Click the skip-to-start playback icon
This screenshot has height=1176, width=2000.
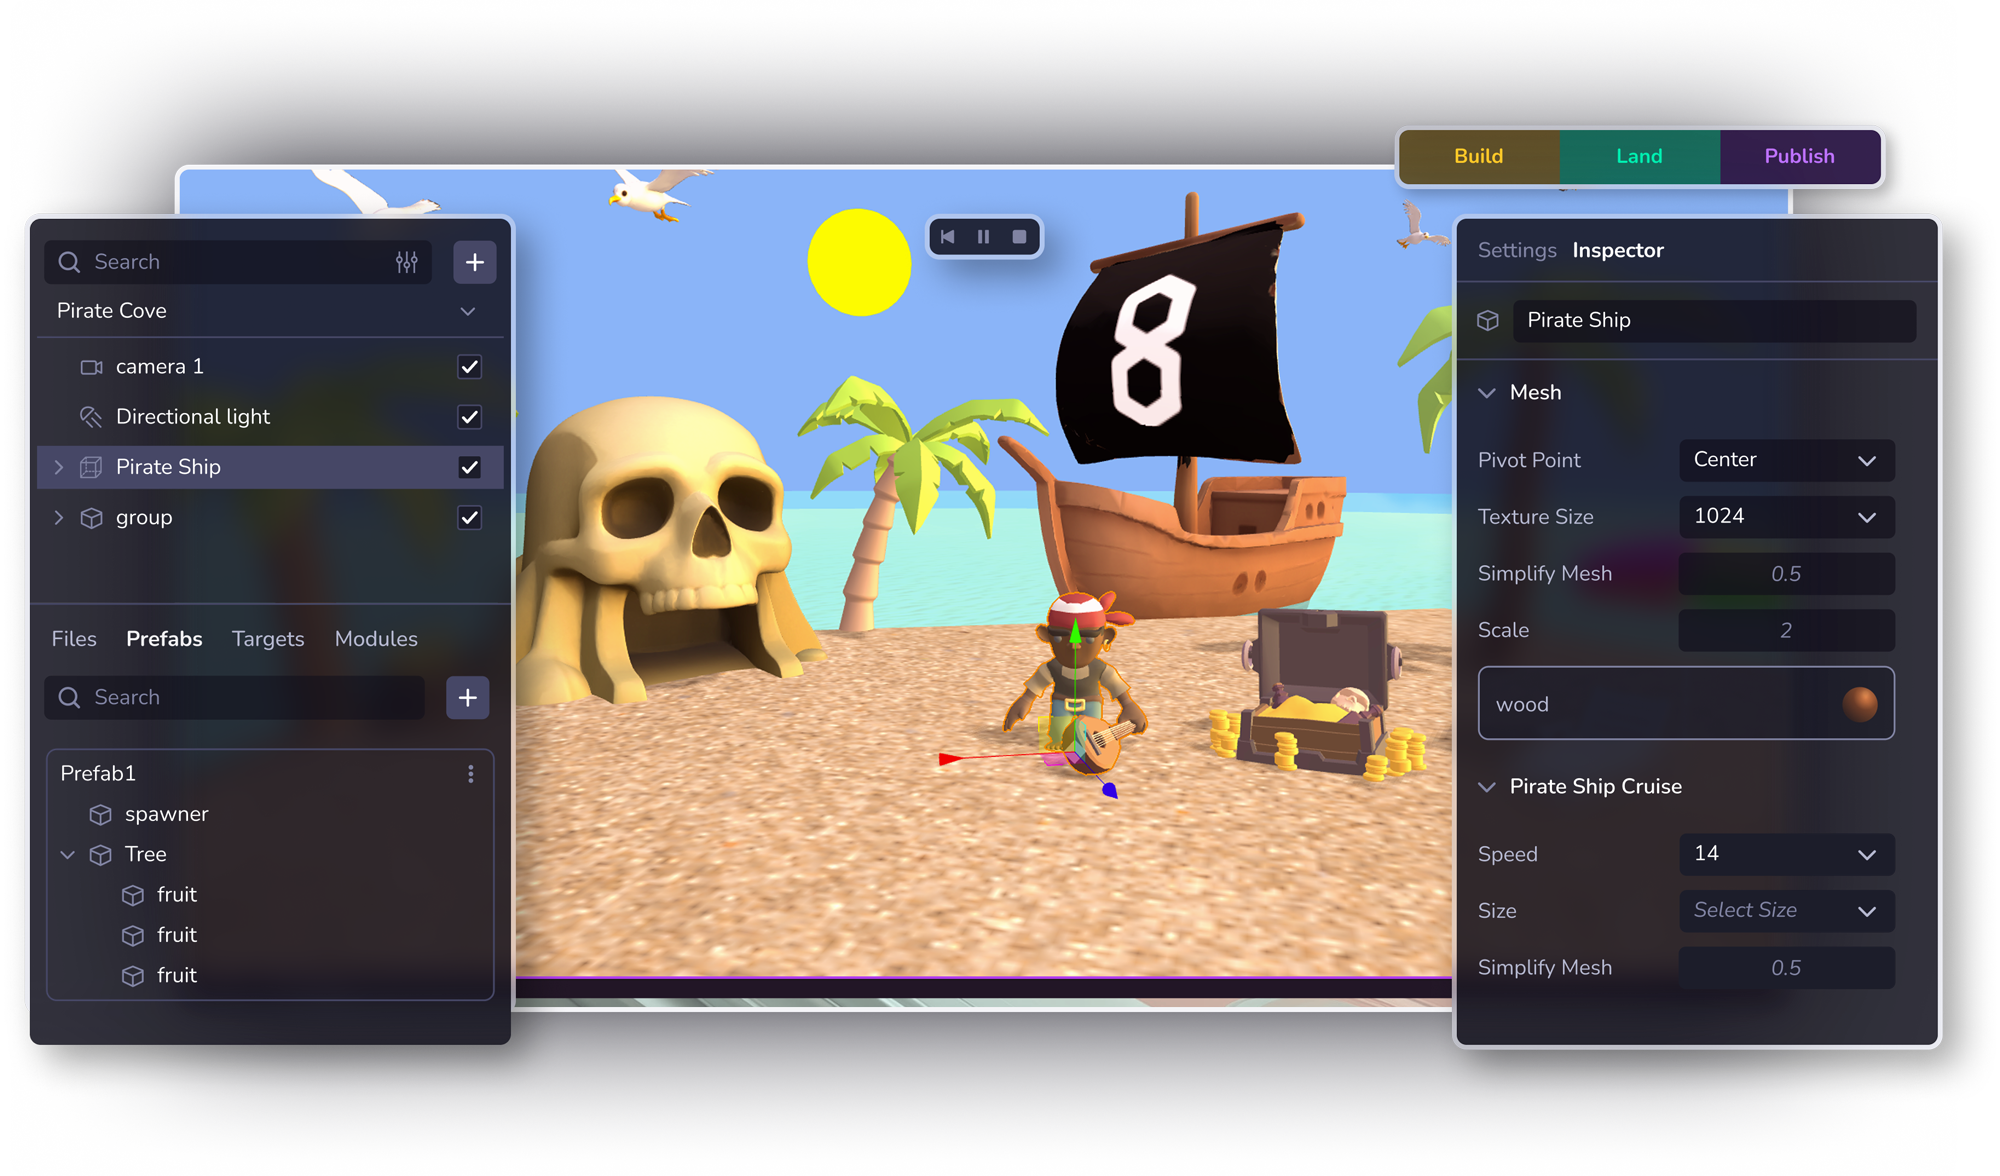coord(947,237)
